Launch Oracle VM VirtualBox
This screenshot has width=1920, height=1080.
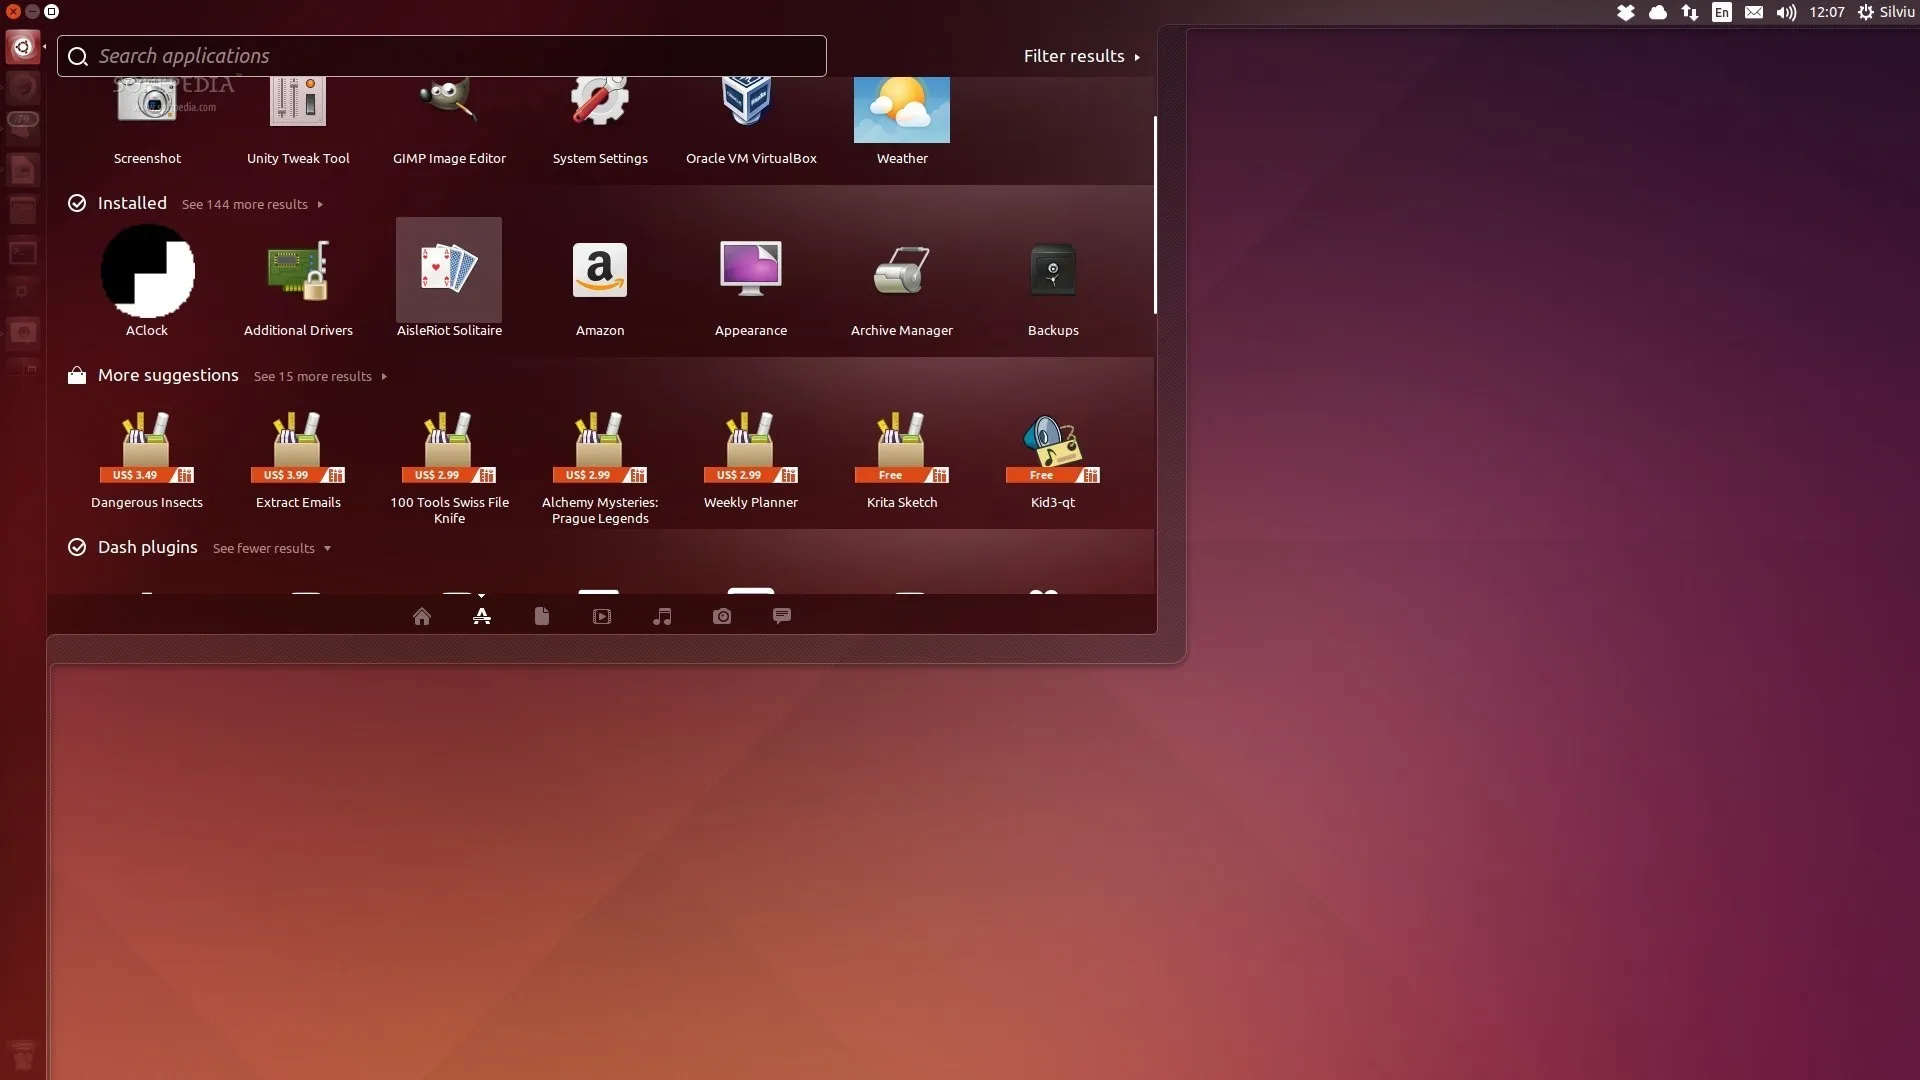(750, 110)
